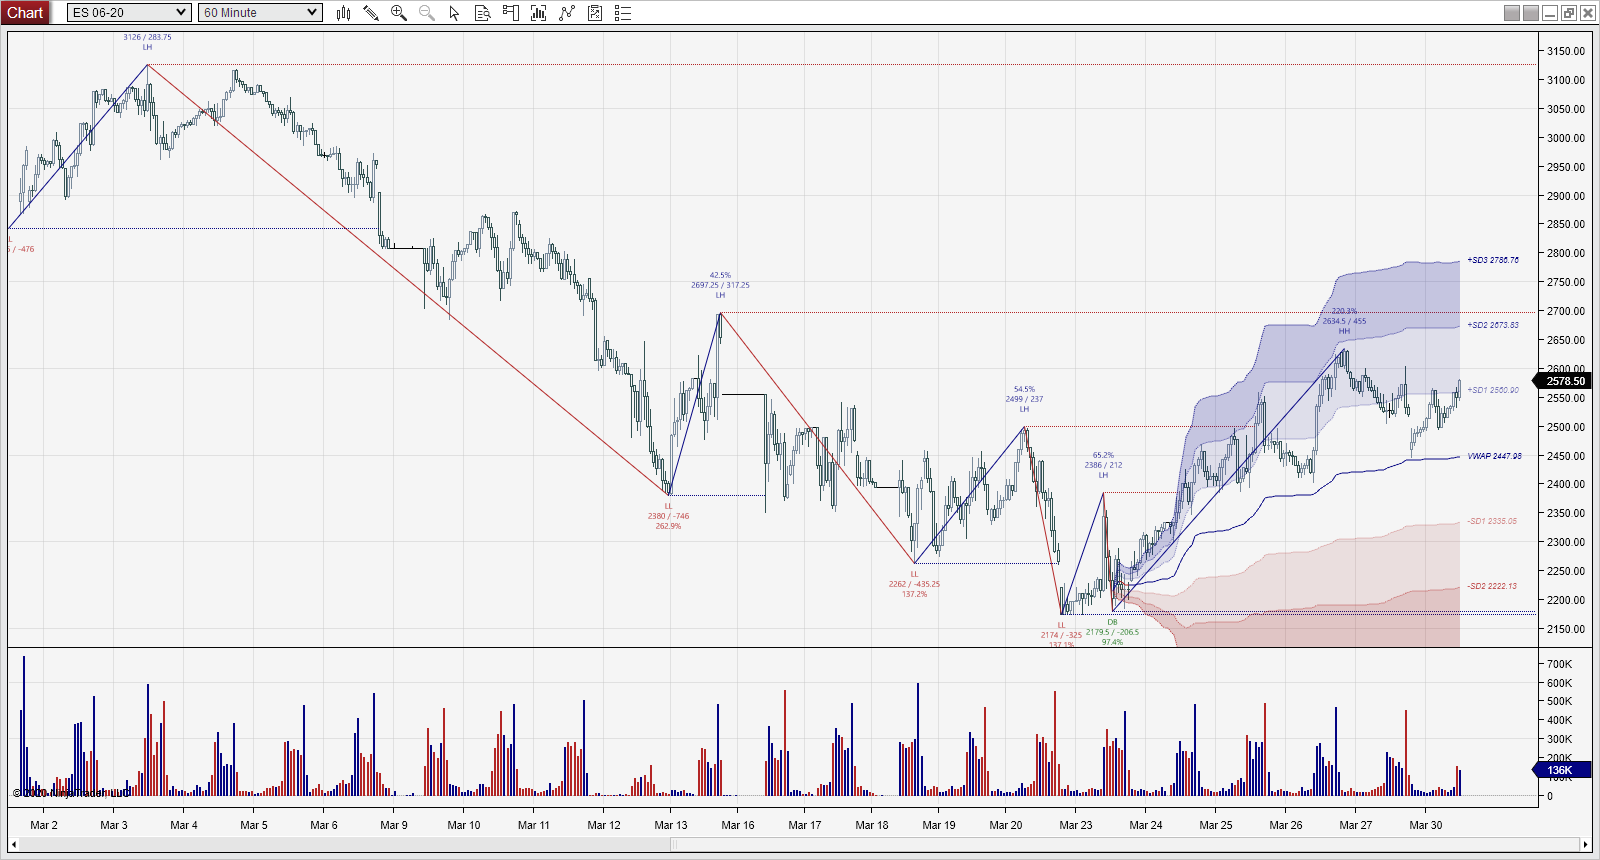Click the VWAP 2447.98 label
The image size is (1600, 860).
click(1494, 456)
